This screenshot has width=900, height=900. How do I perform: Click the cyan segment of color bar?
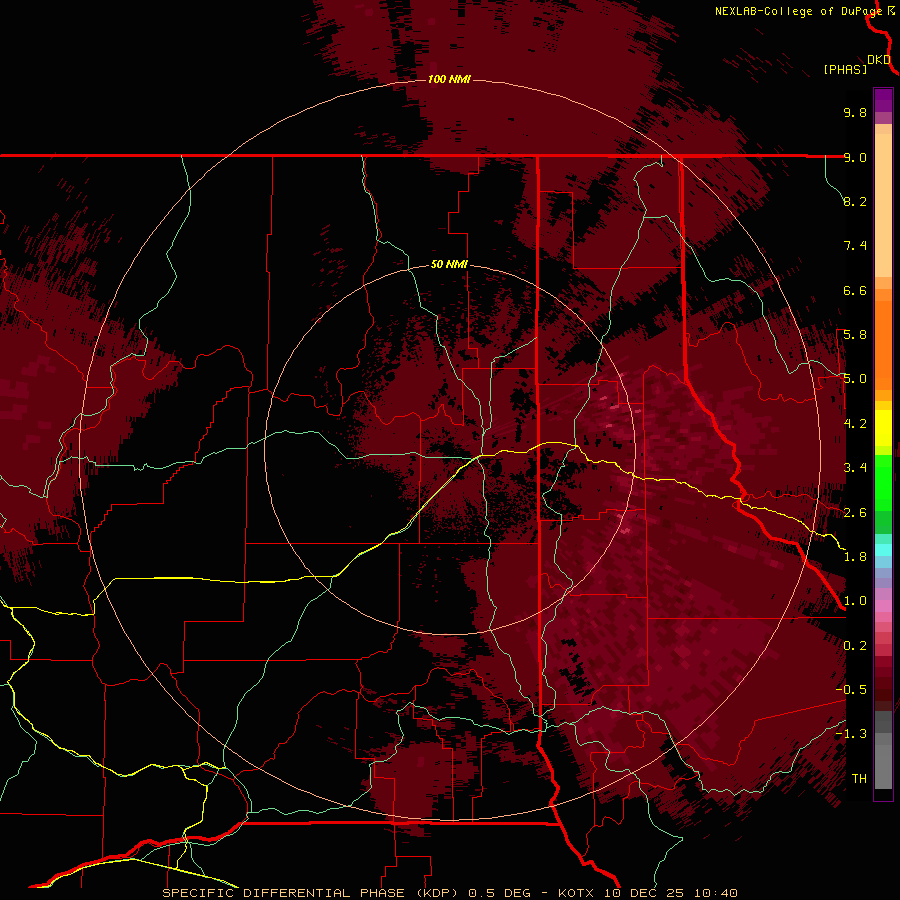point(883,549)
